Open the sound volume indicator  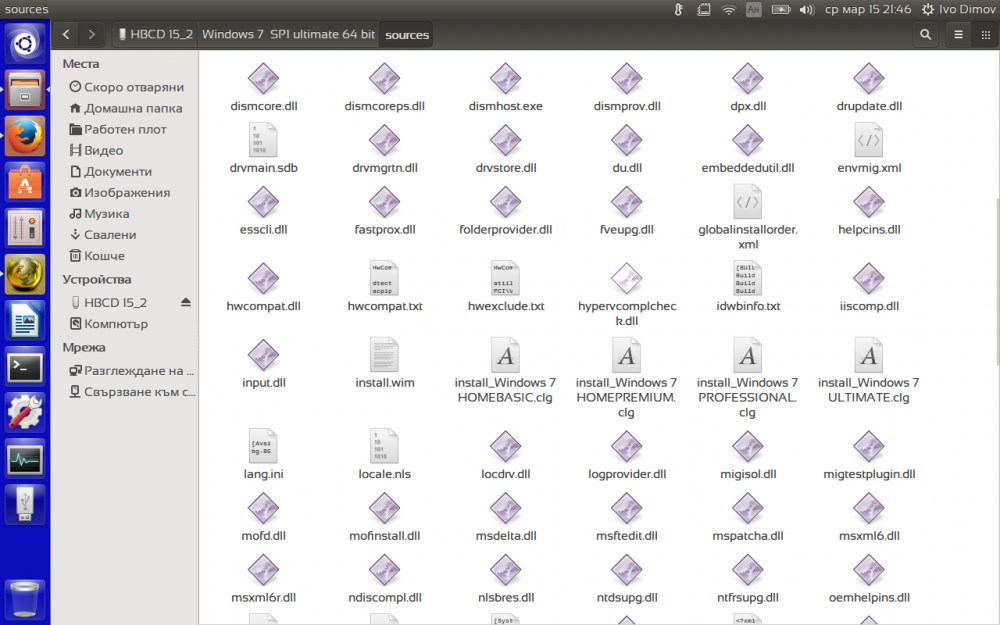pyautogui.click(x=807, y=9)
